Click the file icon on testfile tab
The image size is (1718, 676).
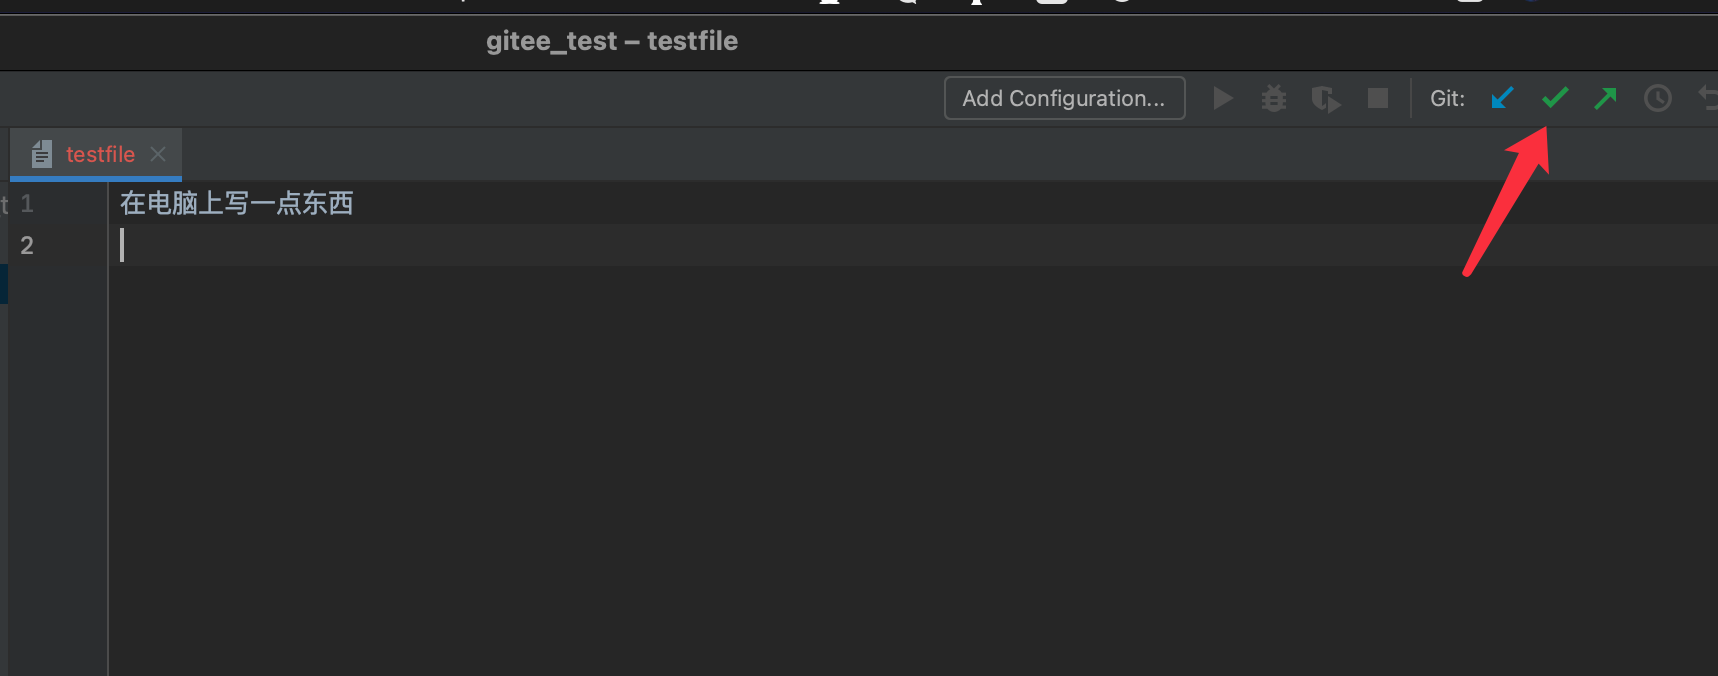pos(41,154)
